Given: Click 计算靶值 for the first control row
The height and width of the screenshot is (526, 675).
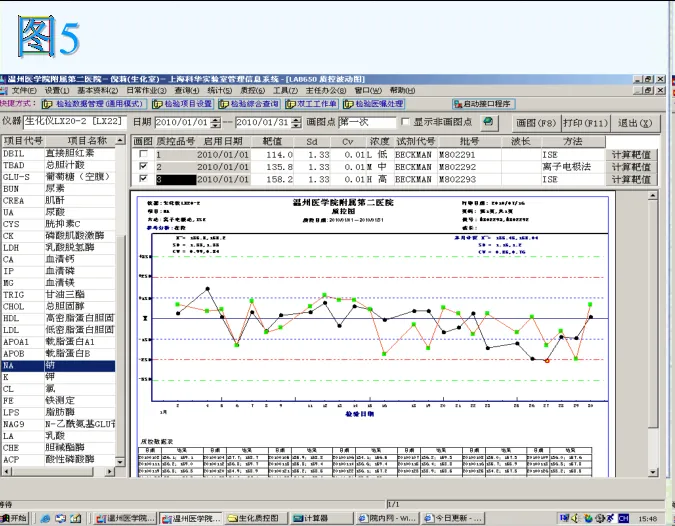Looking at the screenshot, I should click(x=632, y=155).
